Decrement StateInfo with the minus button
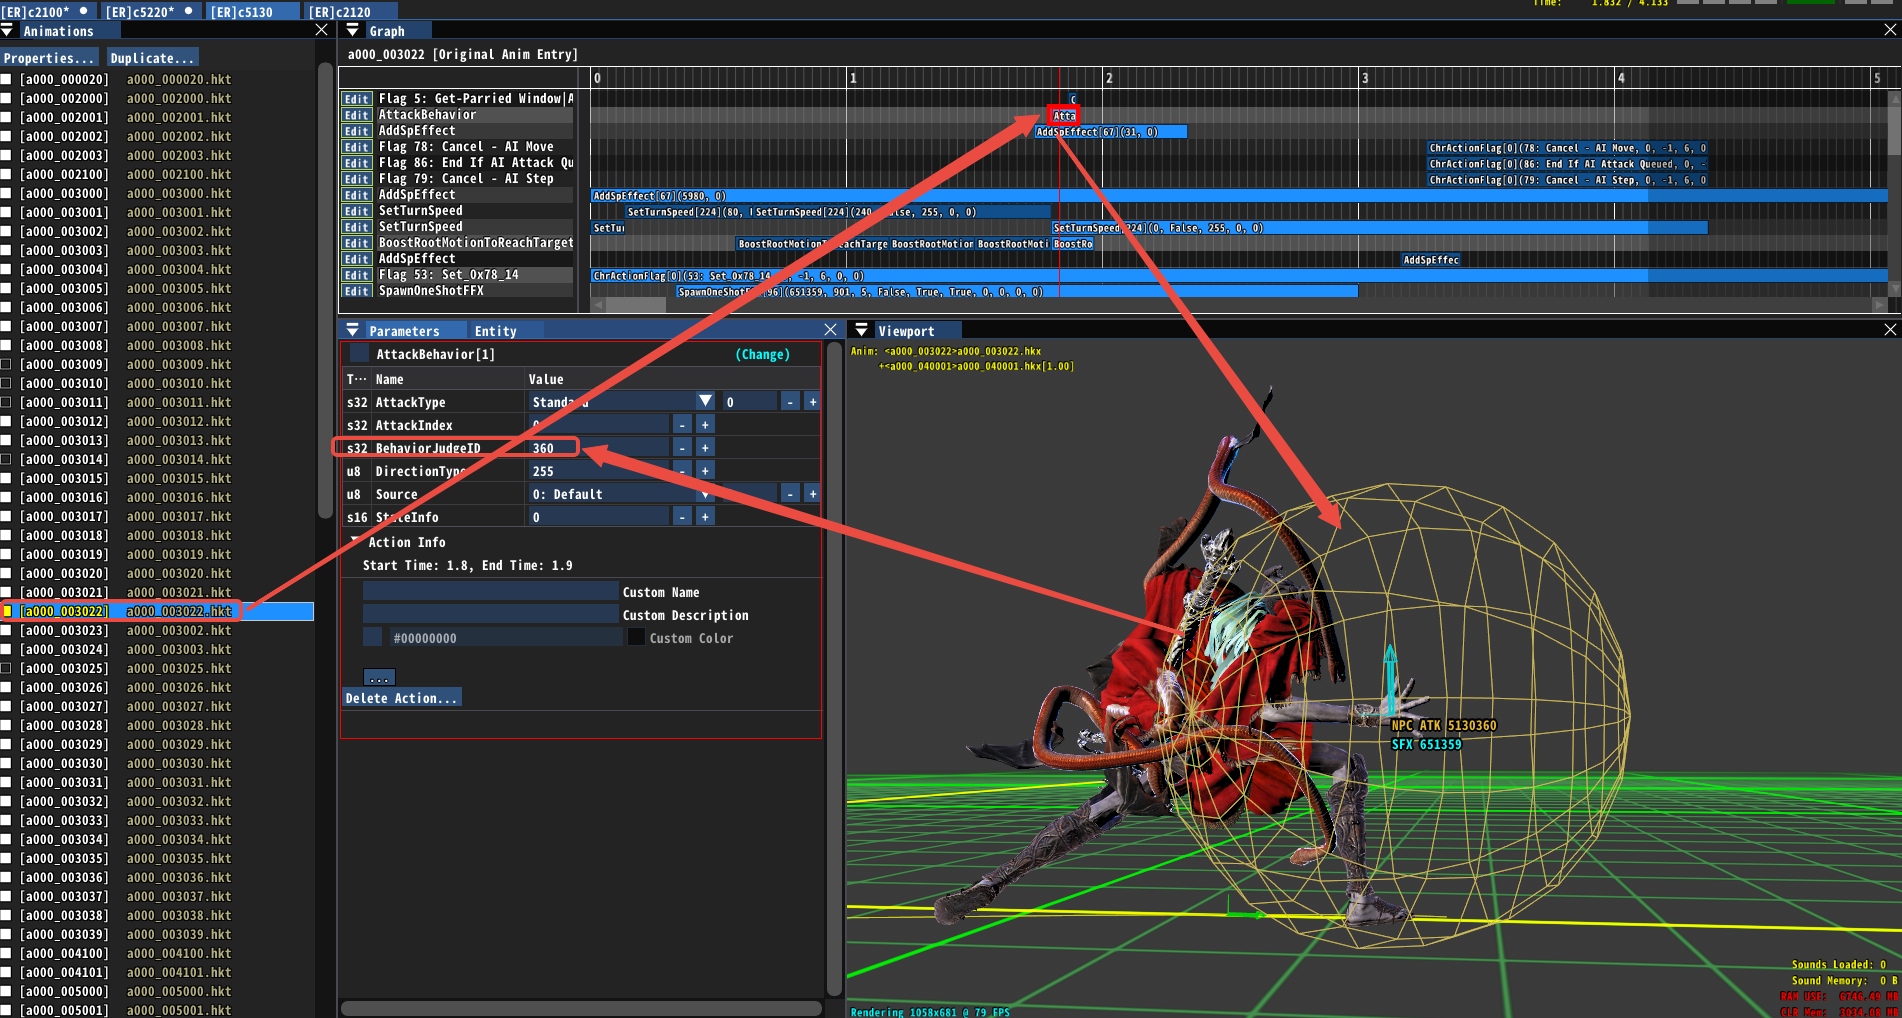Screen dimensions: 1902x1018 click(682, 517)
